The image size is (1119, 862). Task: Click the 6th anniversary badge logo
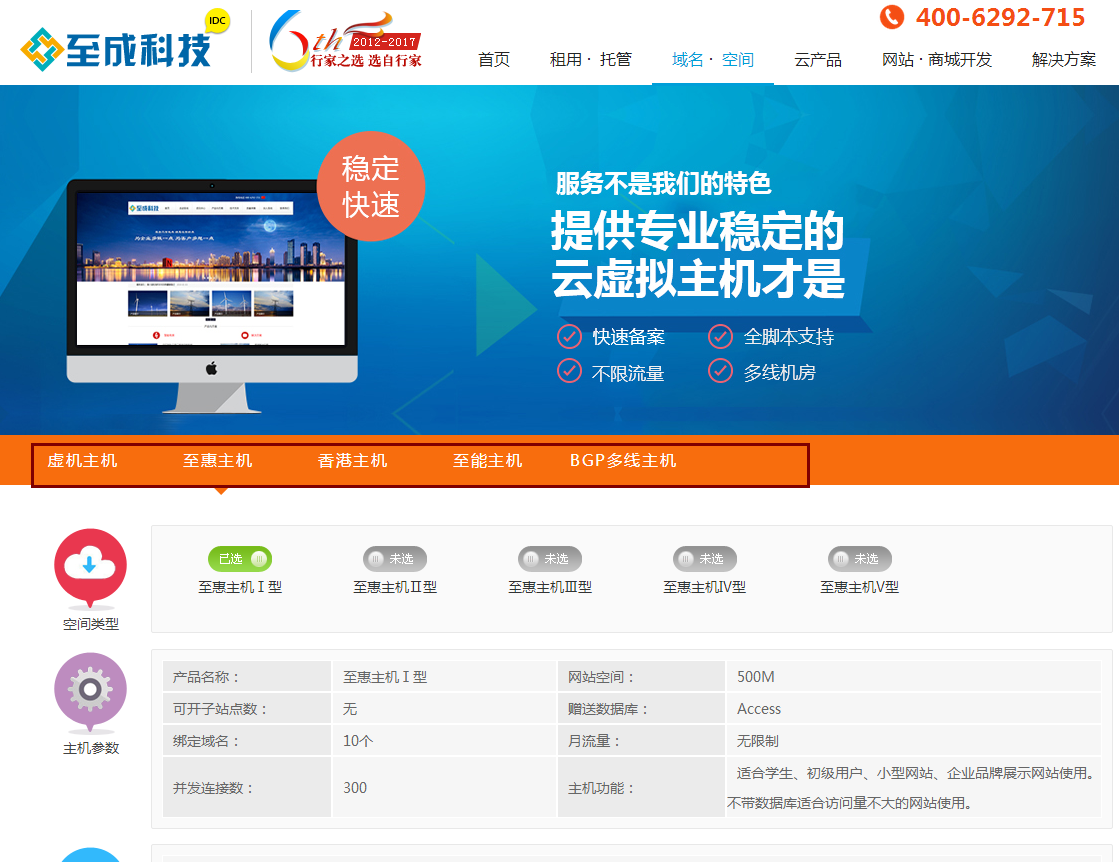[x=345, y=42]
